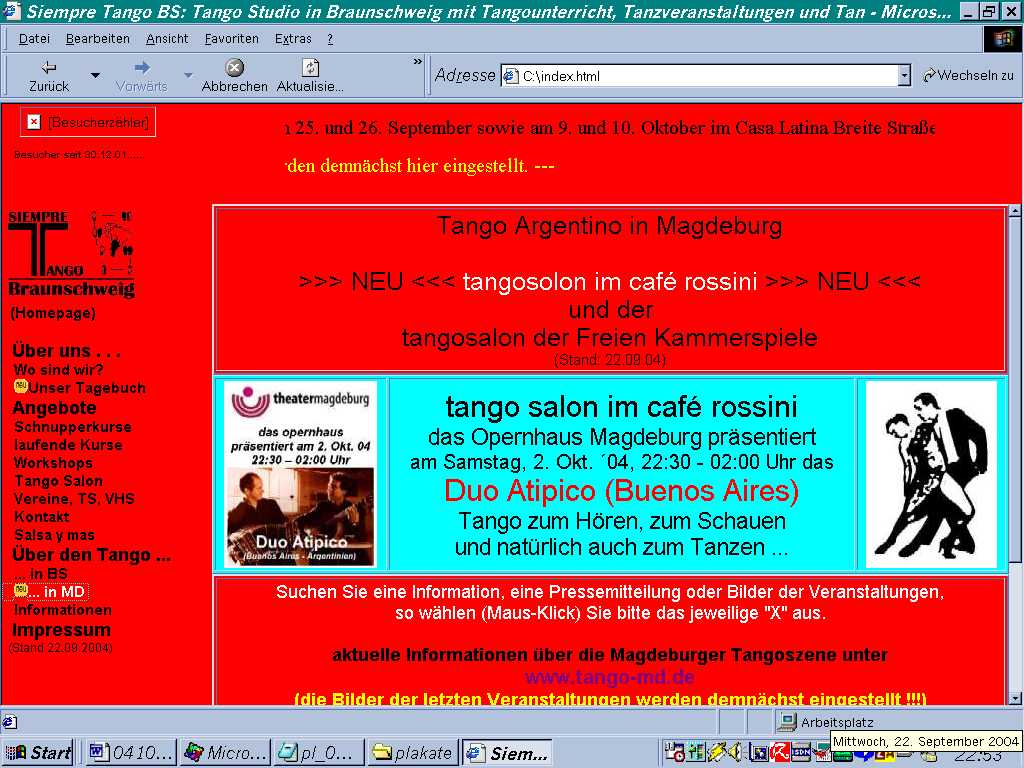
Task: Go to laufende Kurse
Action: [x=68, y=445]
